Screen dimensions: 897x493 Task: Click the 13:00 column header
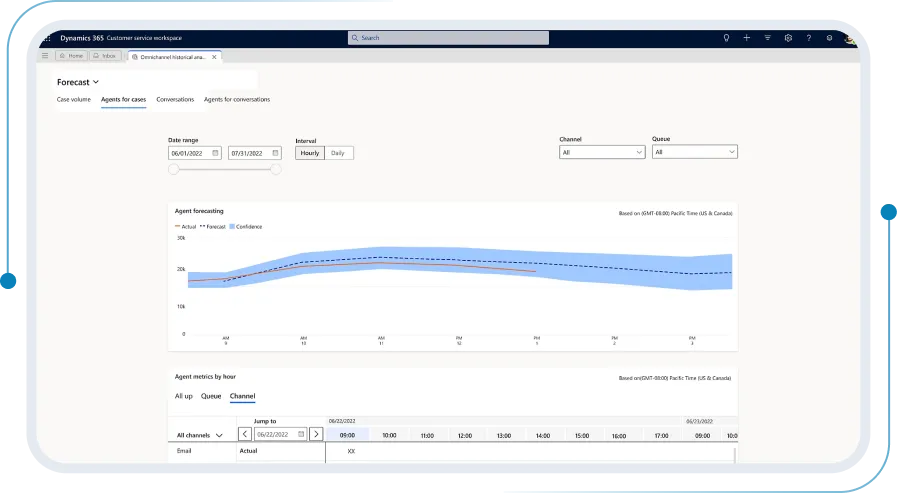(504, 436)
